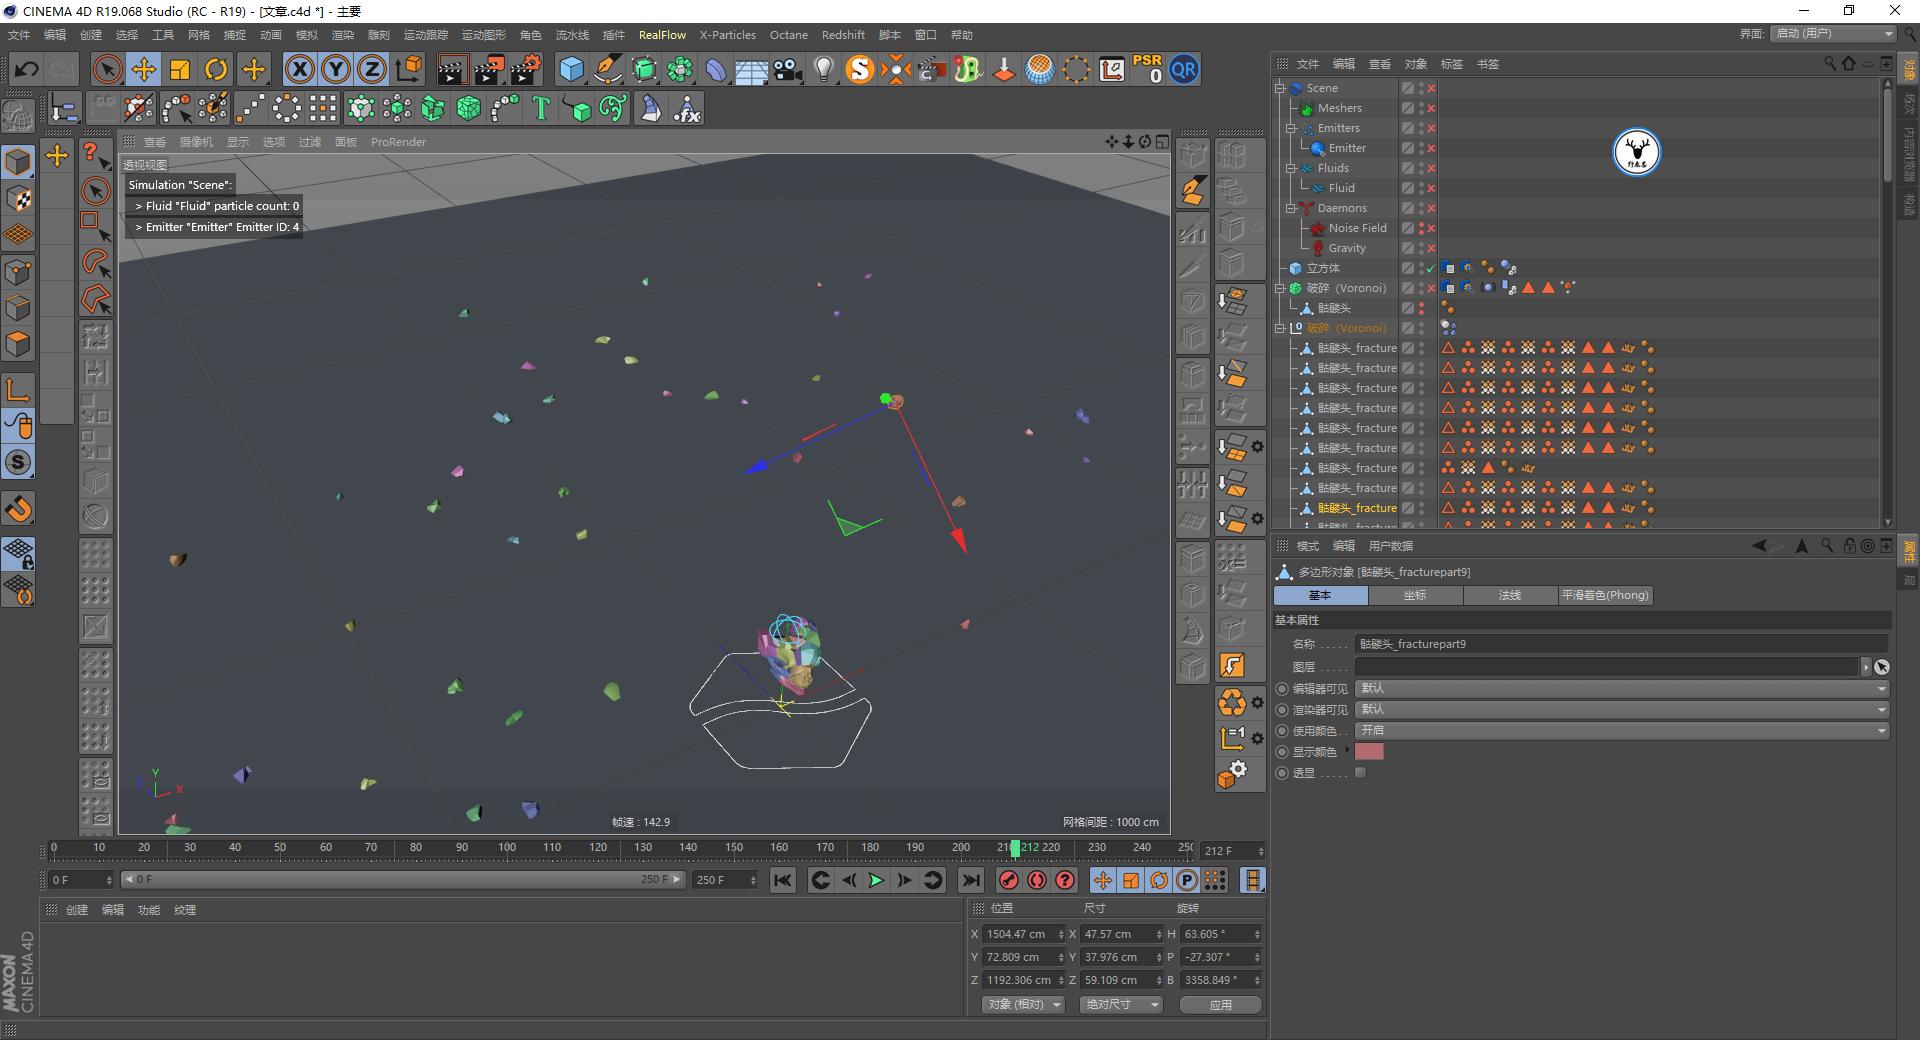This screenshot has height=1040, width=1920.
Task: Open the RealFlow menu
Action: [x=662, y=34]
